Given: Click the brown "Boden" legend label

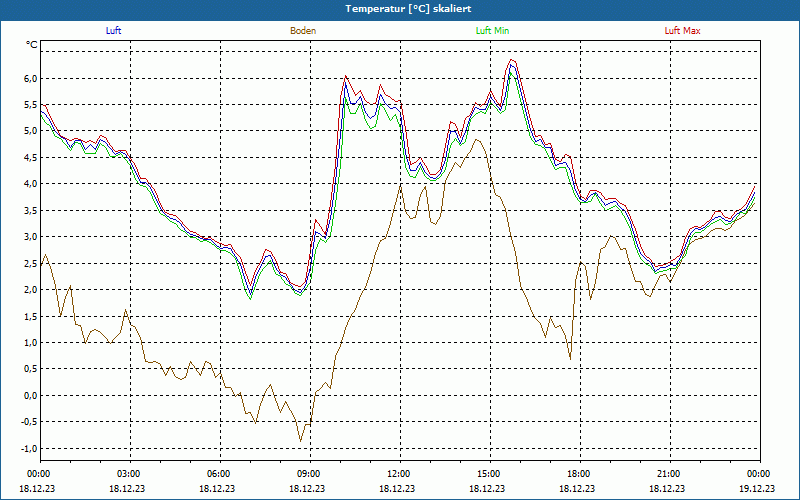Looking at the screenshot, I should pyautogui.click(x=303, y=31).
